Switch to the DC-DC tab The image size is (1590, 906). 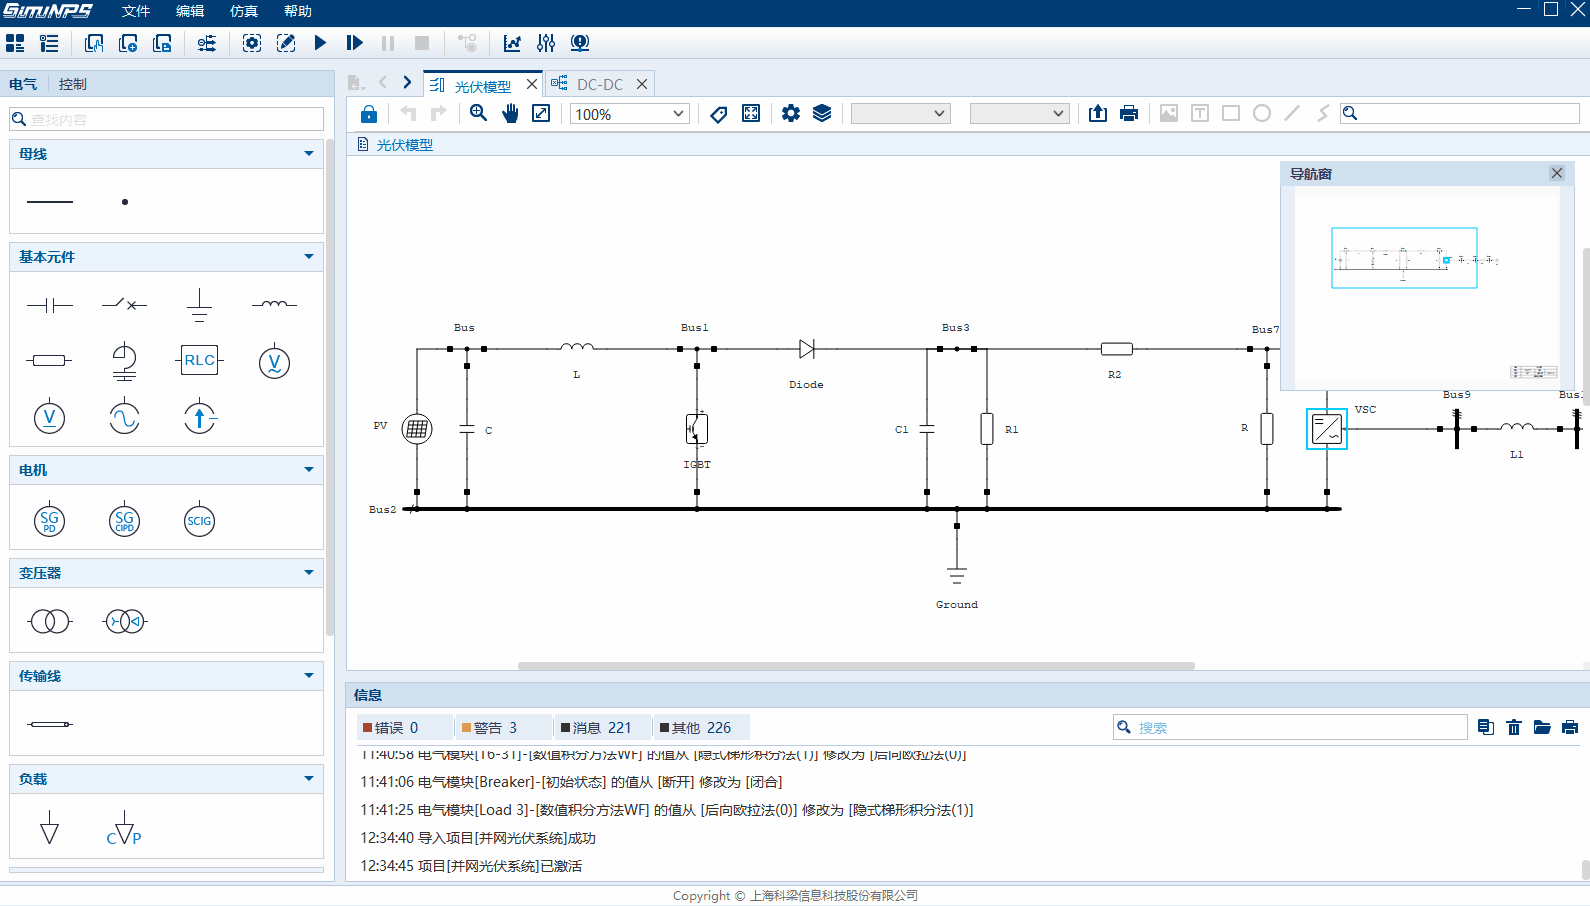599,85
